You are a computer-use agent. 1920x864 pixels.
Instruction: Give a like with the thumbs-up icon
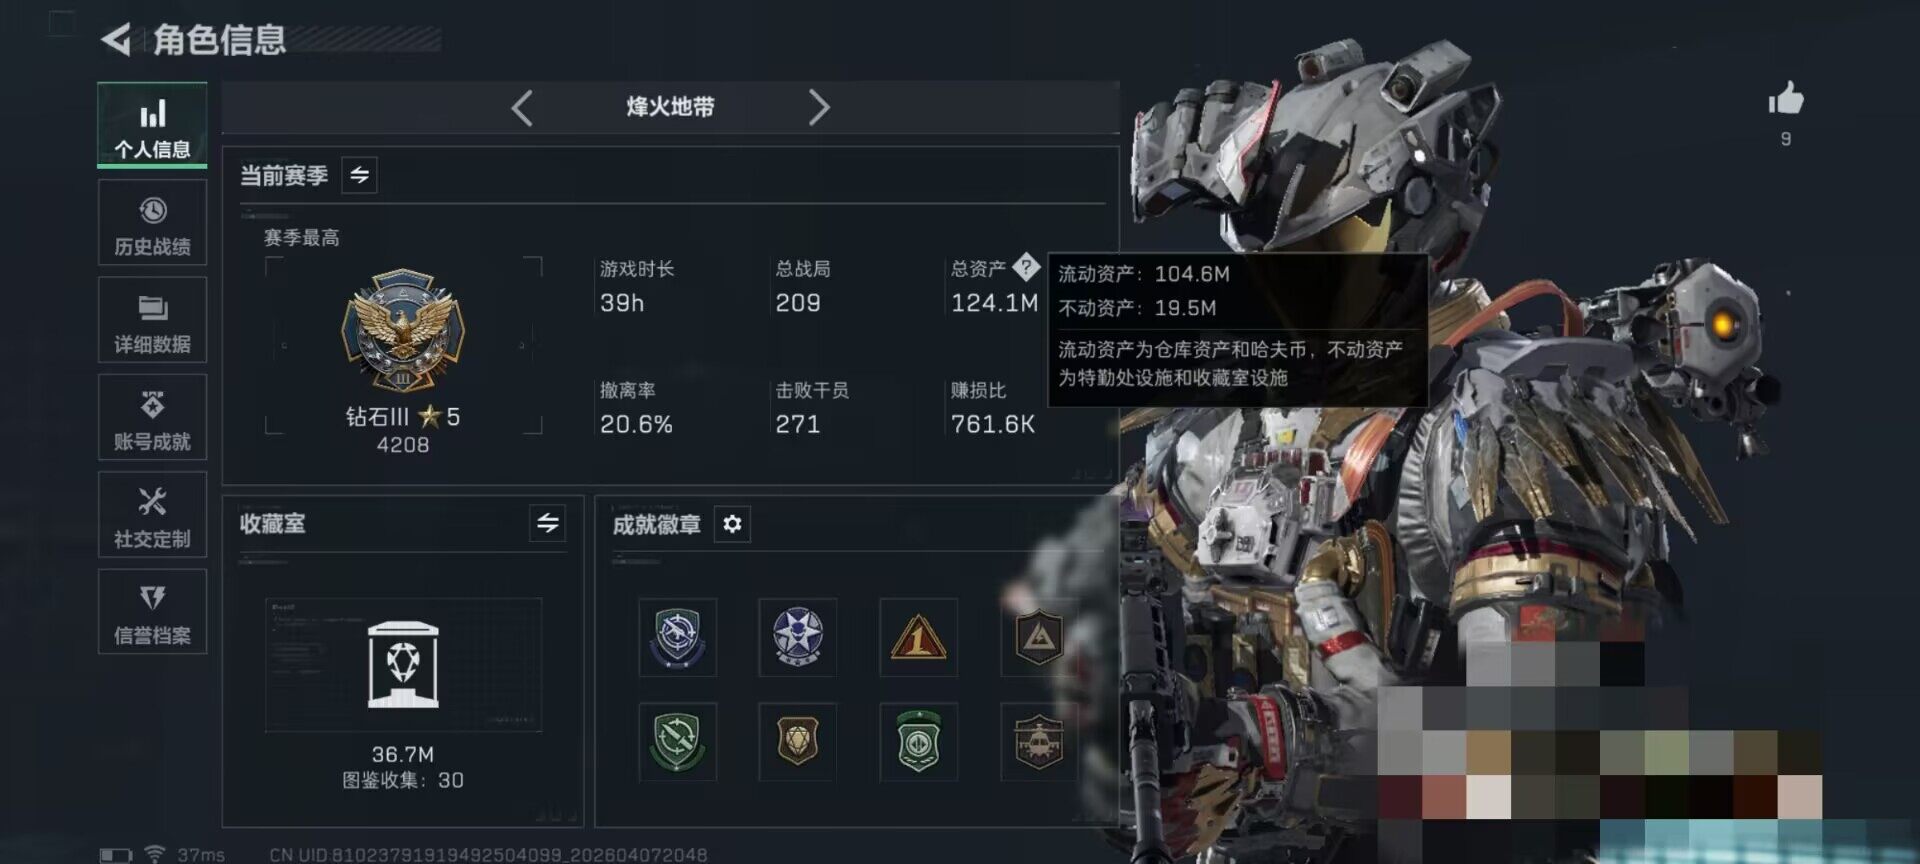click(x=1786, y=99)
